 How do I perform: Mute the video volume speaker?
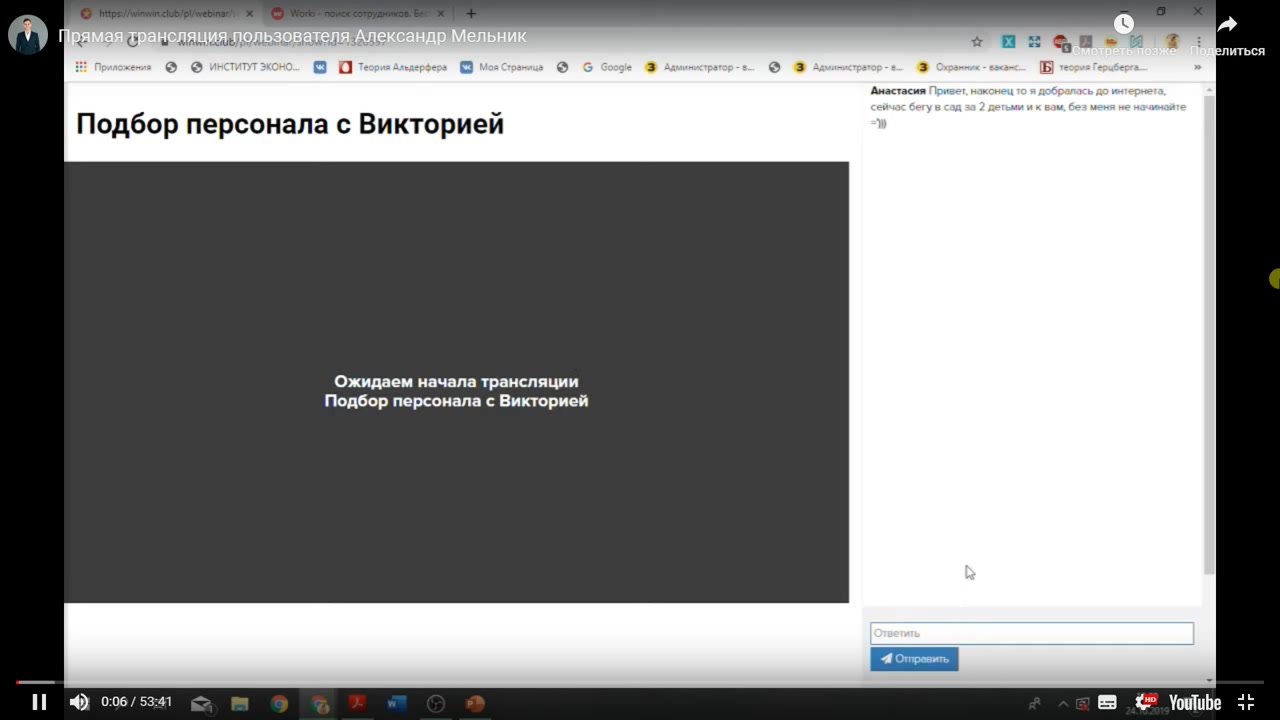pos(79,702)
